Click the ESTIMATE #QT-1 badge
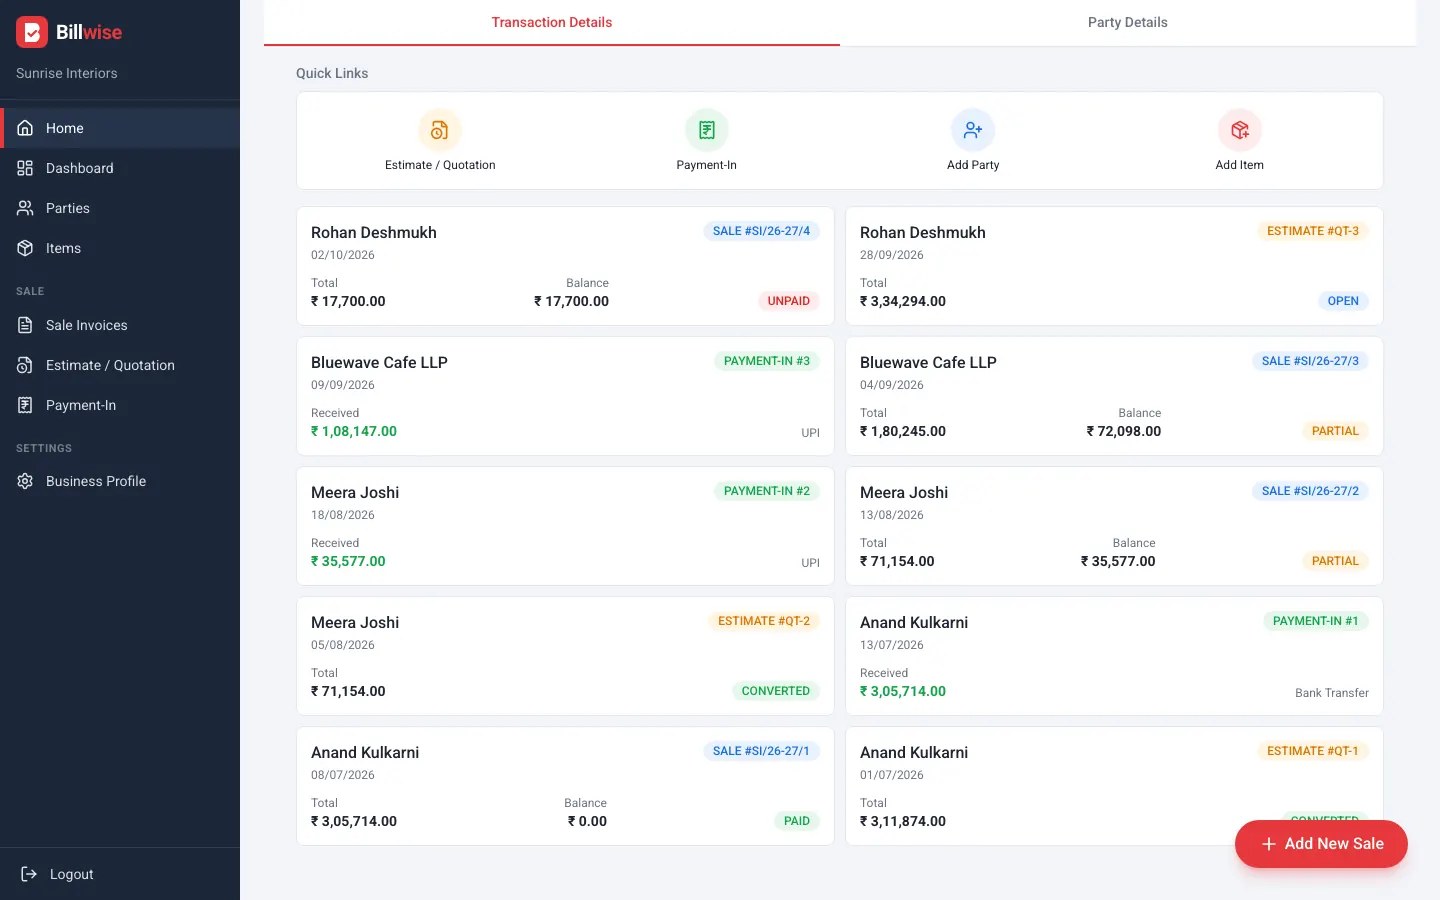Image resolution: width=1440 pixels, height=900 pixels. click(x=1313, y=751)
